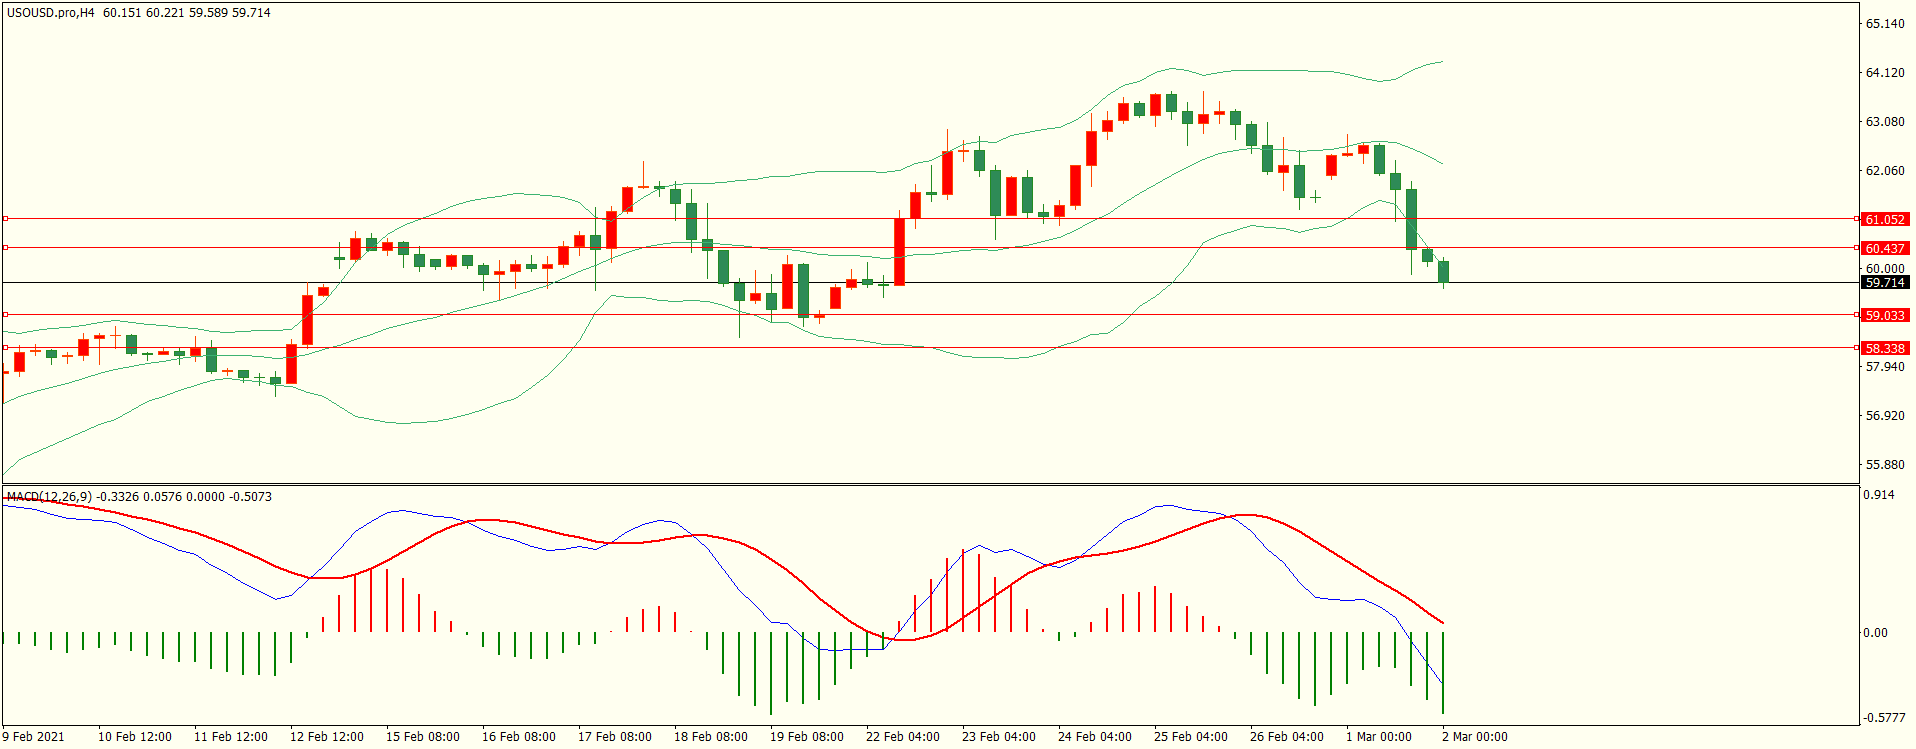Select the red 61.052 price level label

coord(1885,219)
